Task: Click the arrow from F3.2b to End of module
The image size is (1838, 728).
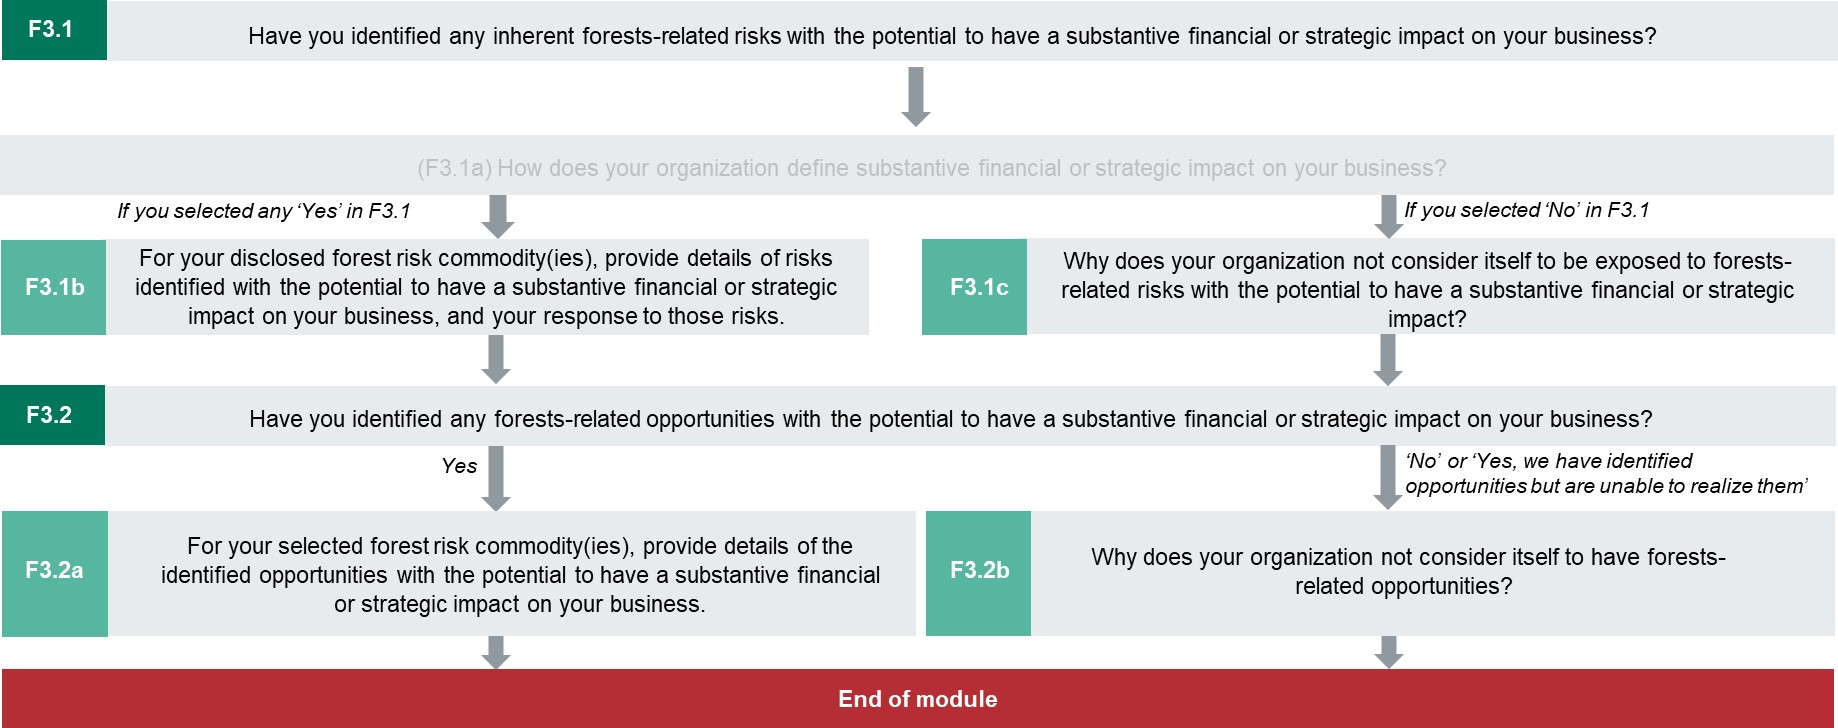Action: (1388, 652)
